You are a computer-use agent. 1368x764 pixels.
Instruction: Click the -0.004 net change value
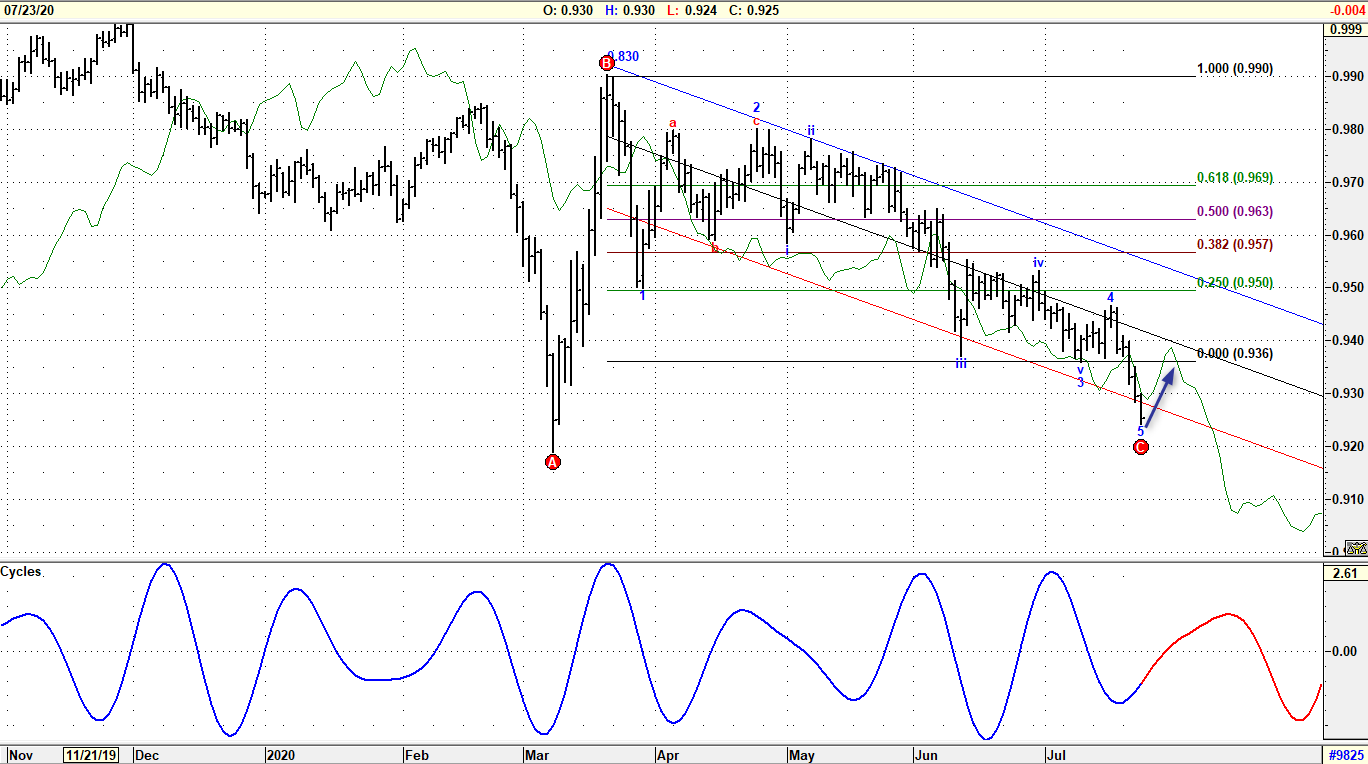(1347, 10)
